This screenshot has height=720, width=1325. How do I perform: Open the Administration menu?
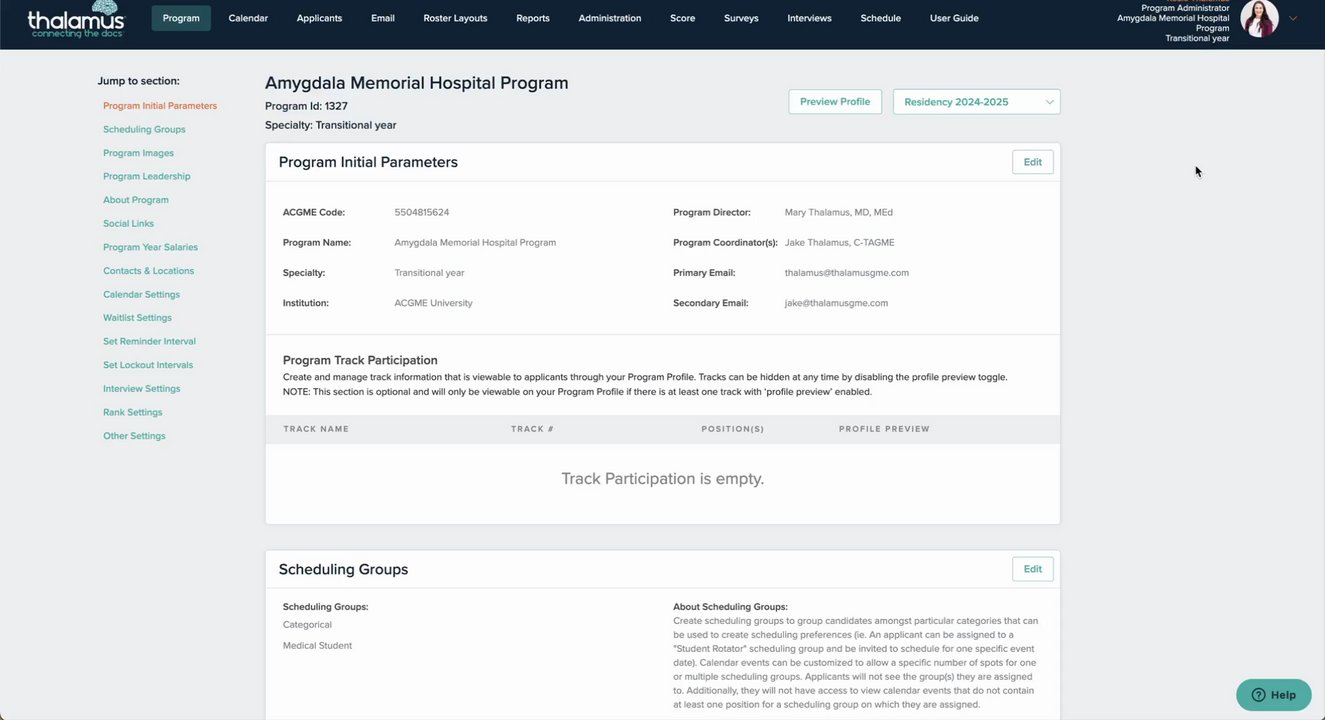[x=610, y=18]
